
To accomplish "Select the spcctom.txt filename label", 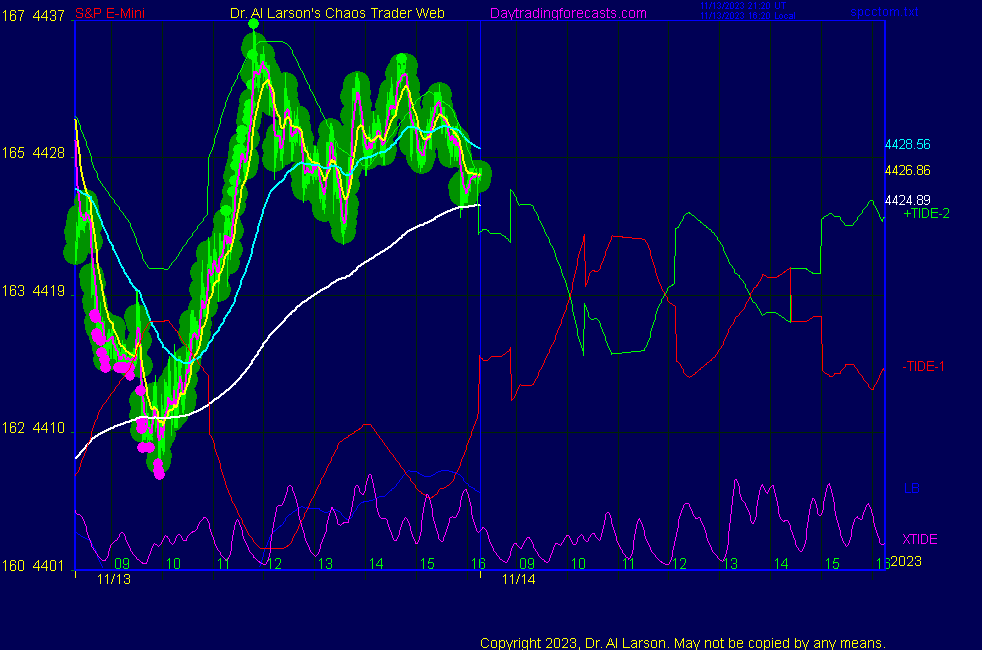I will pyautogui.click(x=884, y=12).
